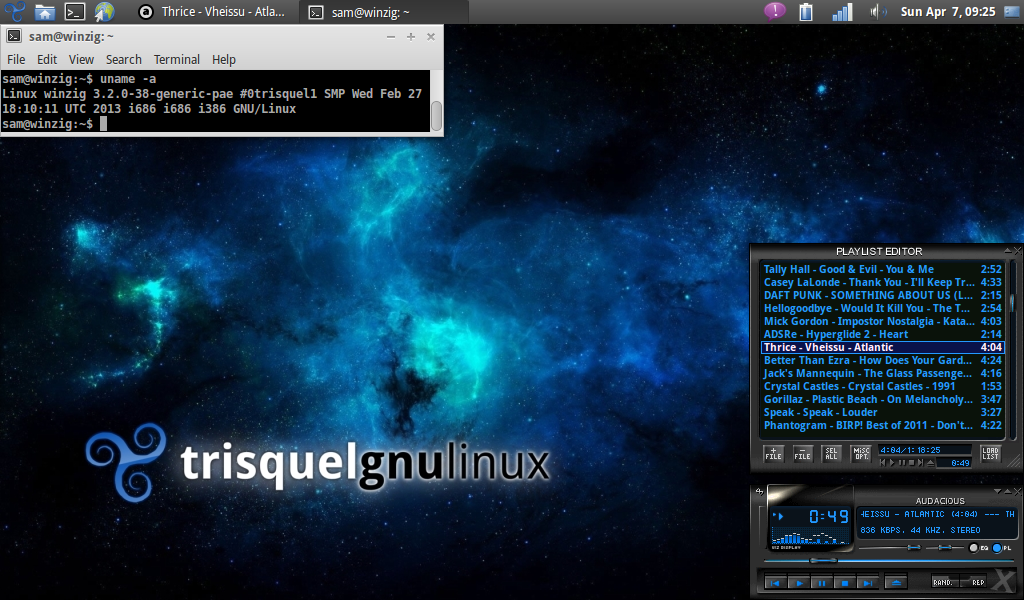Click the + FILE button in Playlist Editor
This screenshot has width=1024, height=600.
click(773, 454)
